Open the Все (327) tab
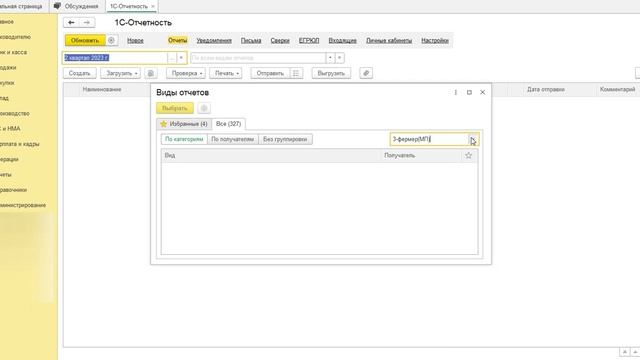640x360 pixels. [x=229, y=124]
